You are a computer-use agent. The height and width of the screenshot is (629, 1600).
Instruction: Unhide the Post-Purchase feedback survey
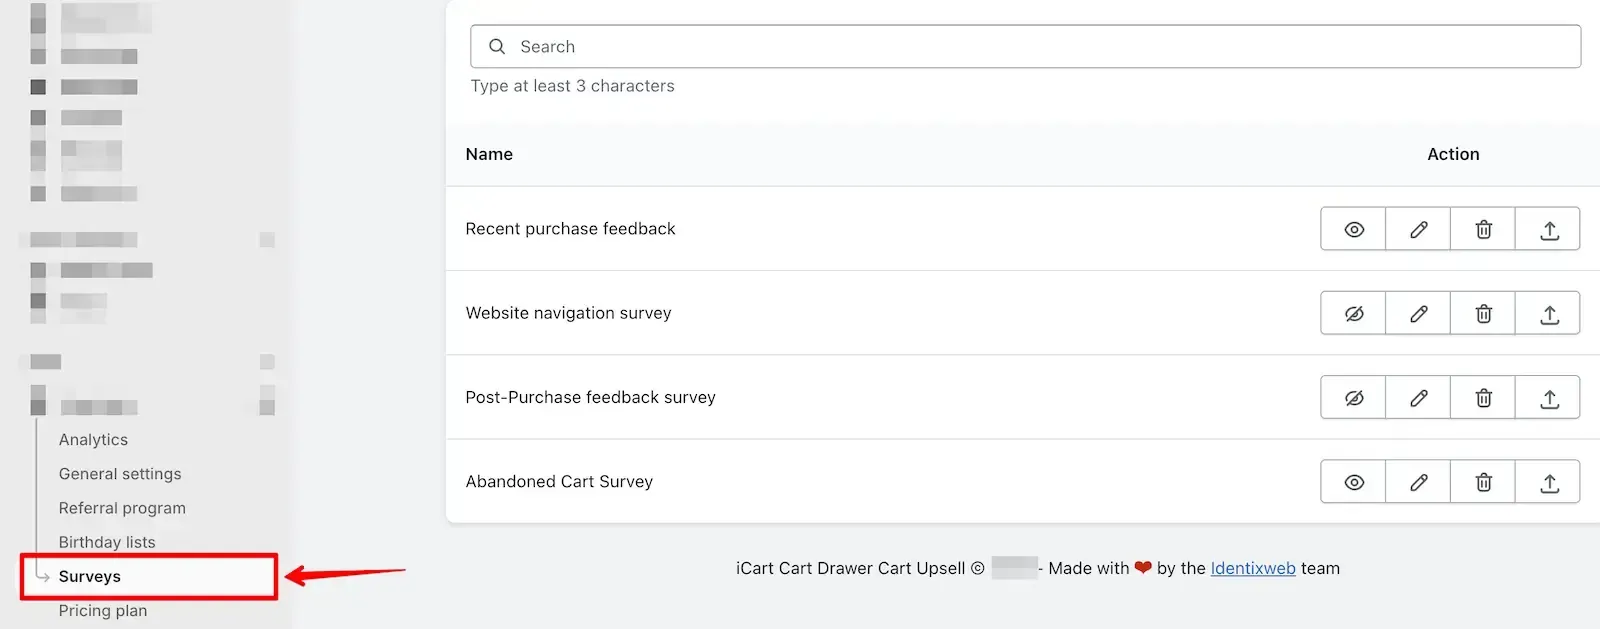click(x=1353, y=397)
